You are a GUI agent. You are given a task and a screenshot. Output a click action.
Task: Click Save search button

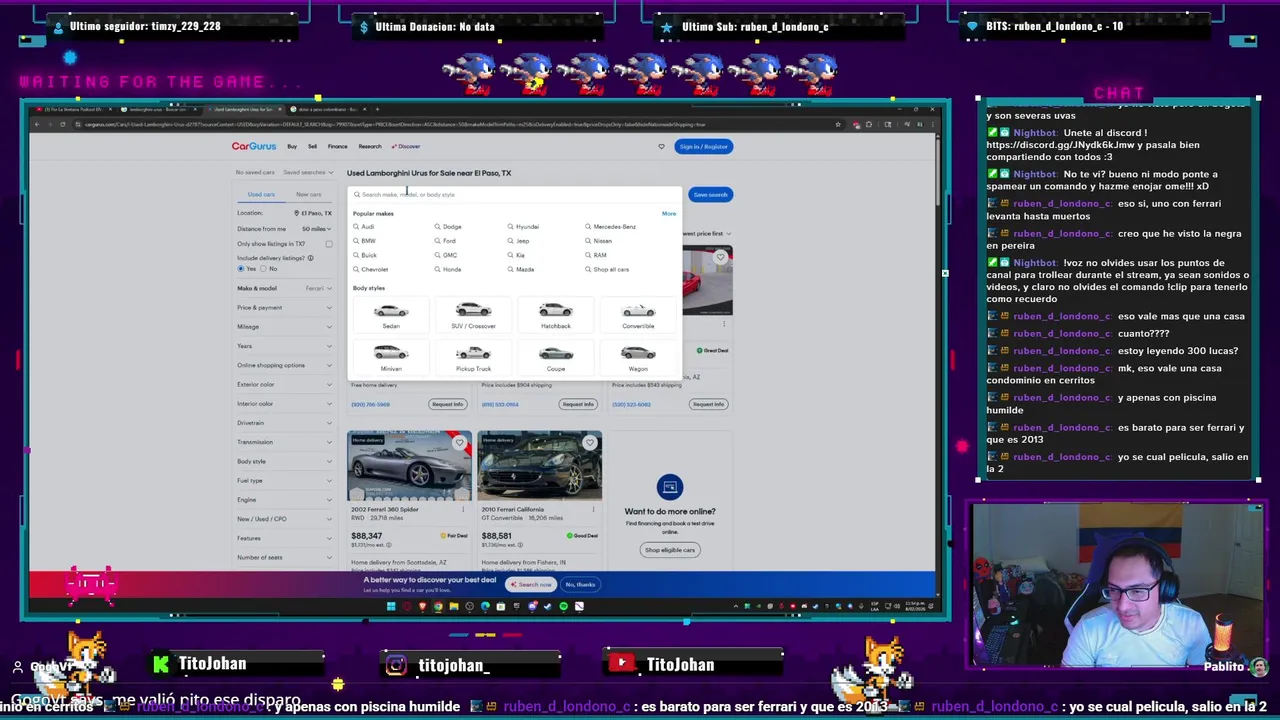coord(711,195)
